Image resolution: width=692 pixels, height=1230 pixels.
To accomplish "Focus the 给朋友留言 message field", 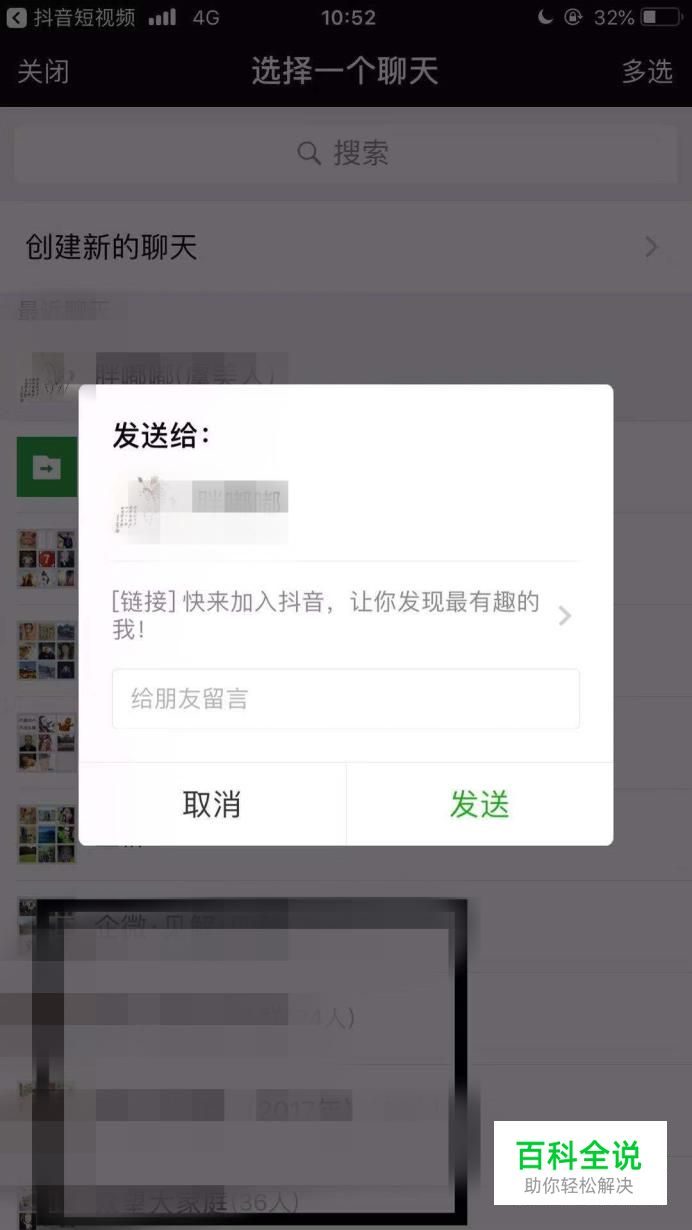I will point(346,699).
